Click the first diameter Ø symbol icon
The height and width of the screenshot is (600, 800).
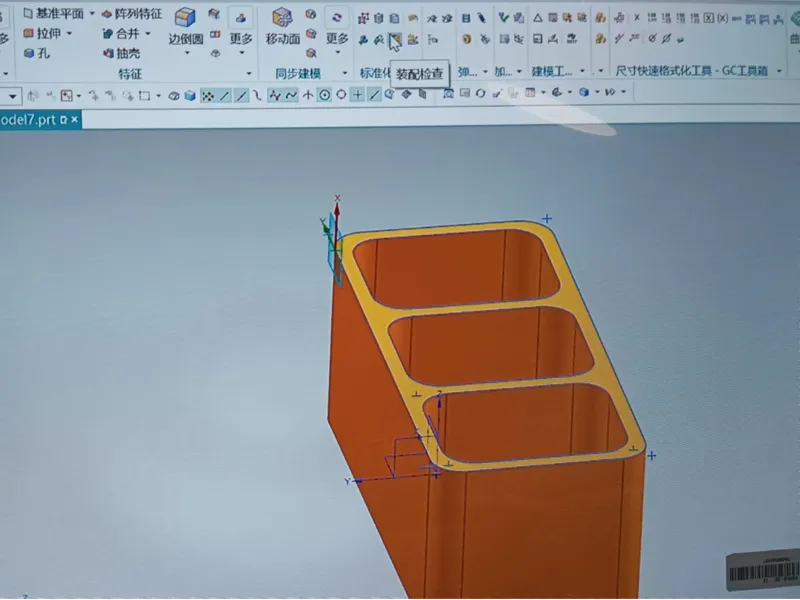pos(653,38)
